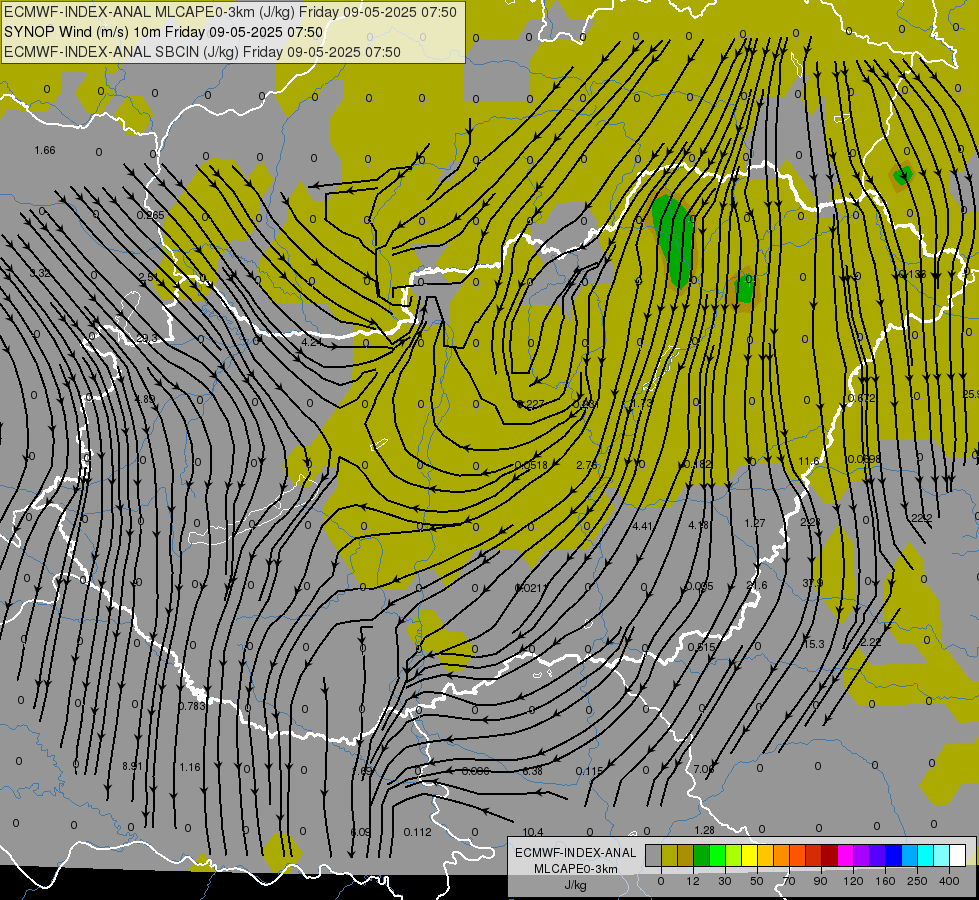
Task: Click the map value 0.112
Action: click(x=418, y=833)
